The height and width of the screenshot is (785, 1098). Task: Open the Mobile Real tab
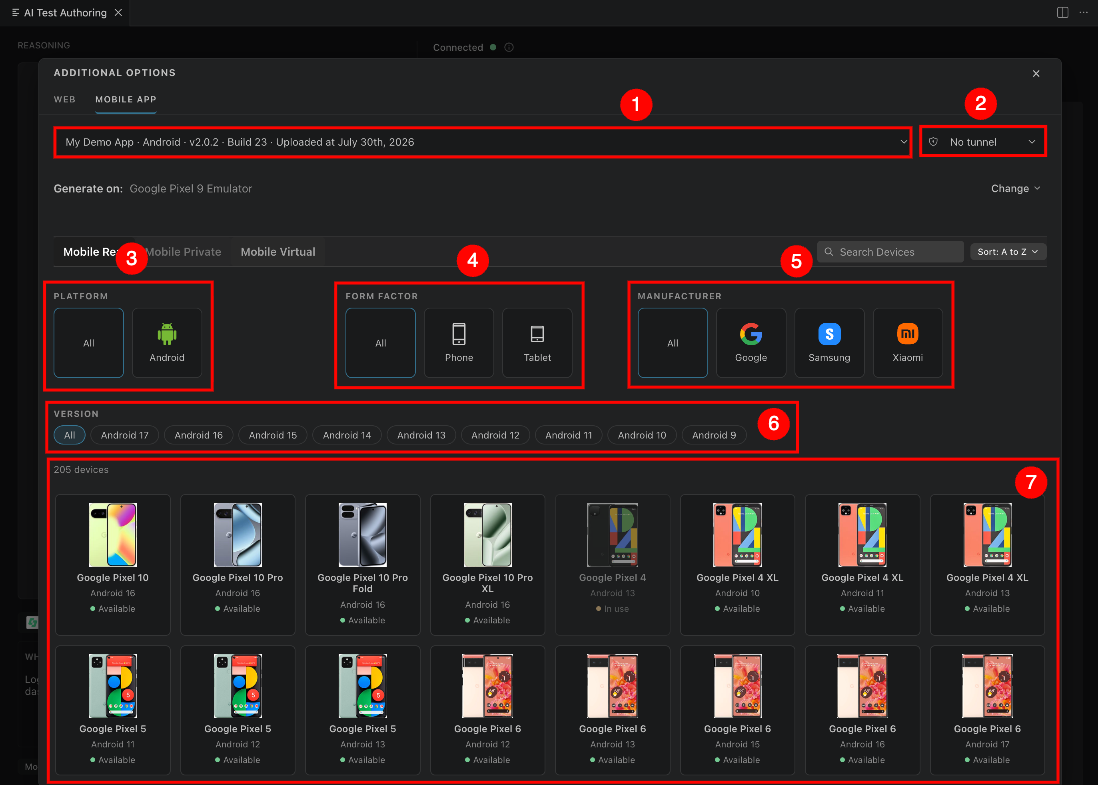(x=92, y=252)
